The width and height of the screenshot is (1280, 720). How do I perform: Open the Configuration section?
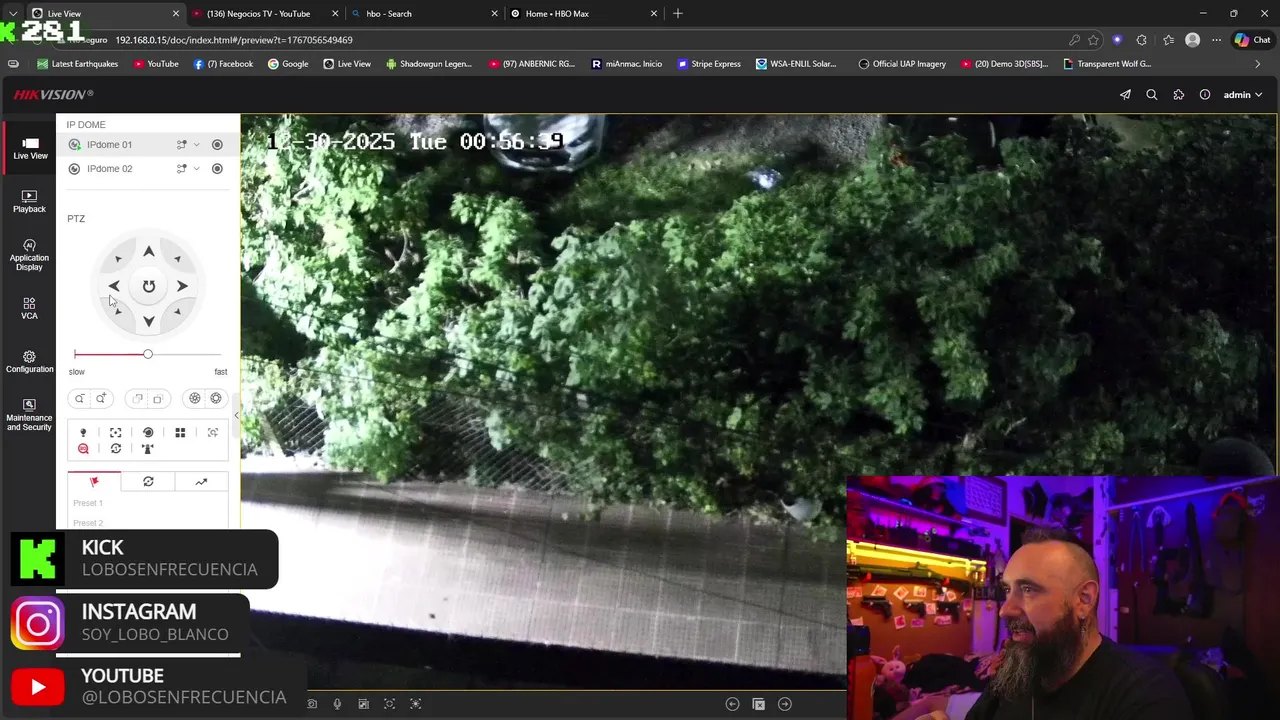pyautogui.click(x=29, y=362)
